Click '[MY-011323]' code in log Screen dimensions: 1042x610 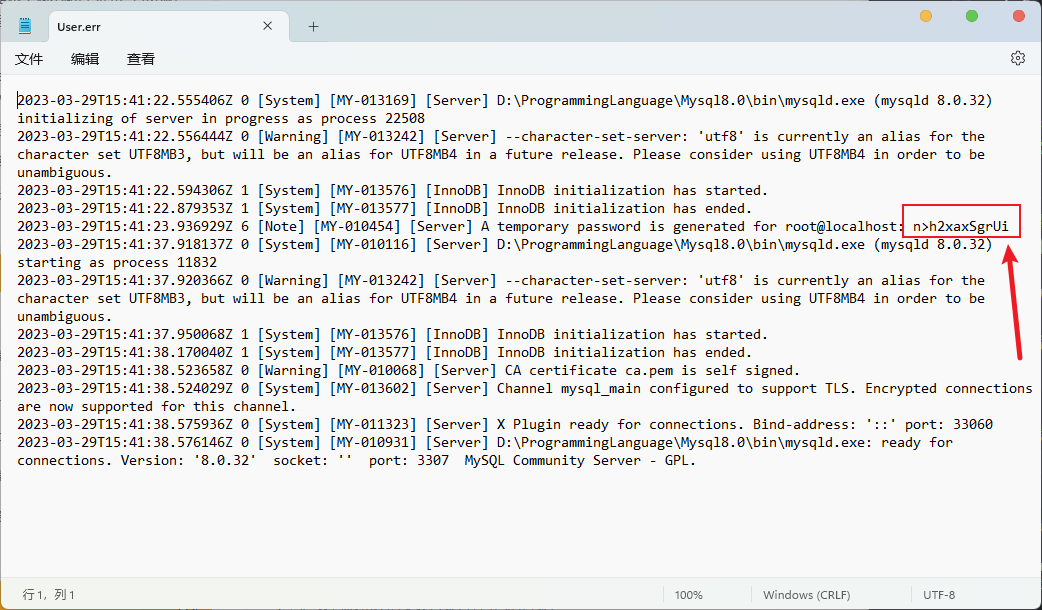point(373,425)
